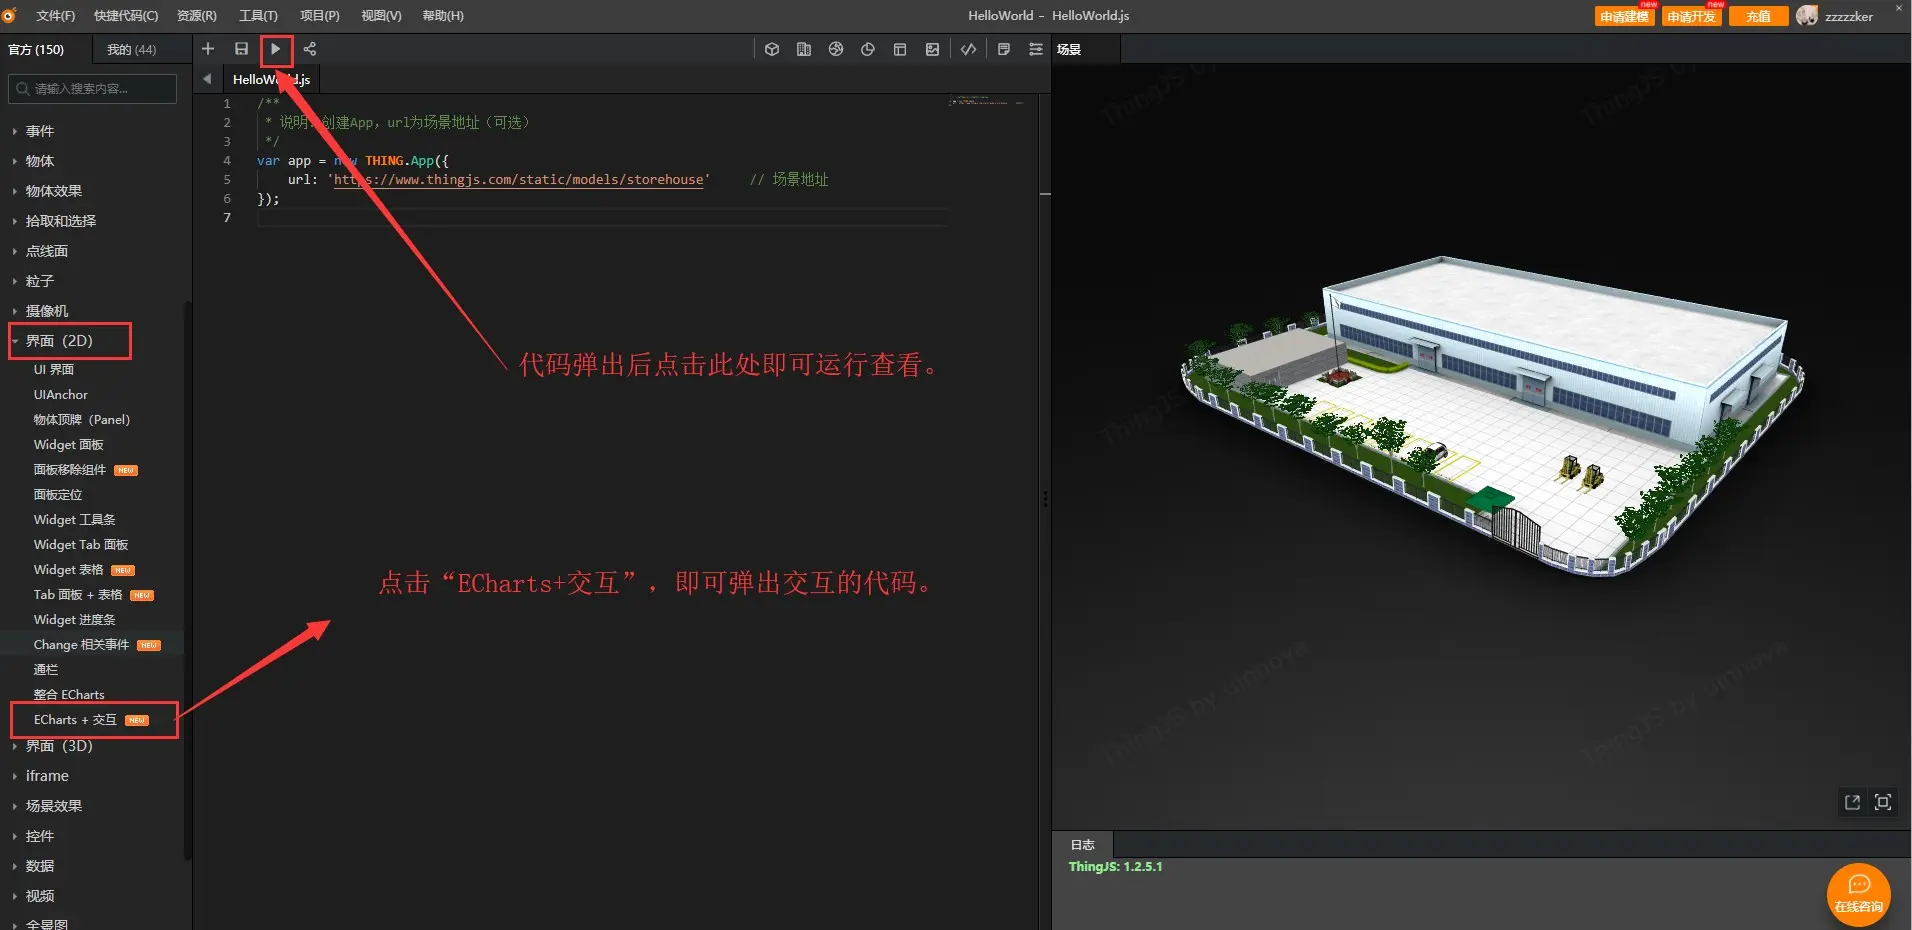1912x930 pixels.
Task: Open the pie chart icon
Action: pos(868,49)
